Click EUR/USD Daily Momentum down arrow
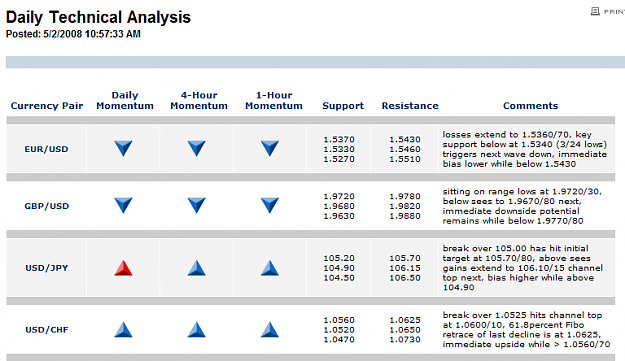The width and height of the screenshot is (625, 361). pyautogui.click(x=123, y=148)
